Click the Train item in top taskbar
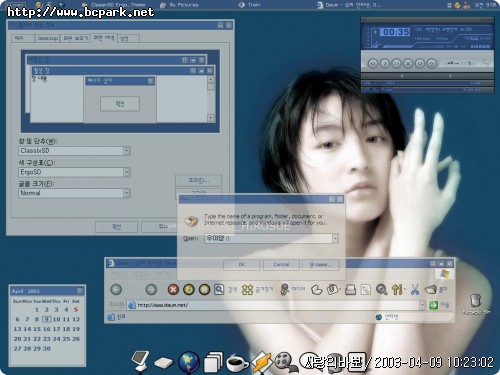This screenshot has width=500, height=375. coord(250,5)
